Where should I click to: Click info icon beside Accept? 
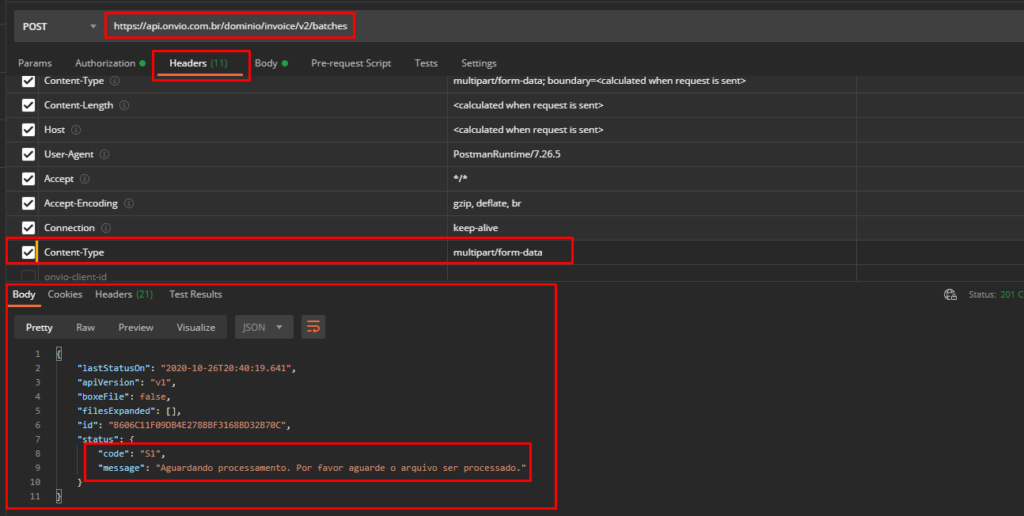(x=84, y=179)
